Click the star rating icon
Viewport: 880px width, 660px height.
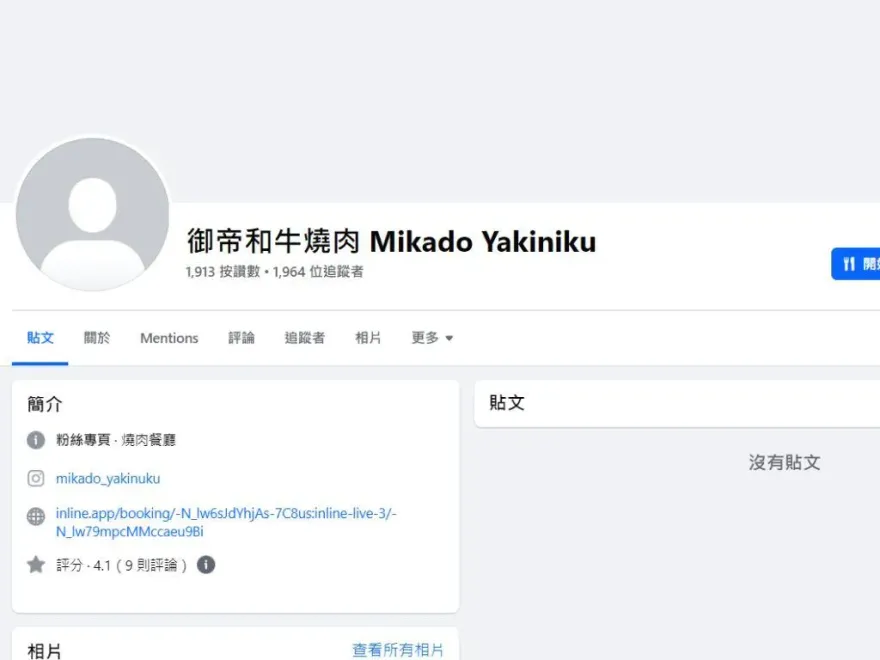tap(36, 565)
